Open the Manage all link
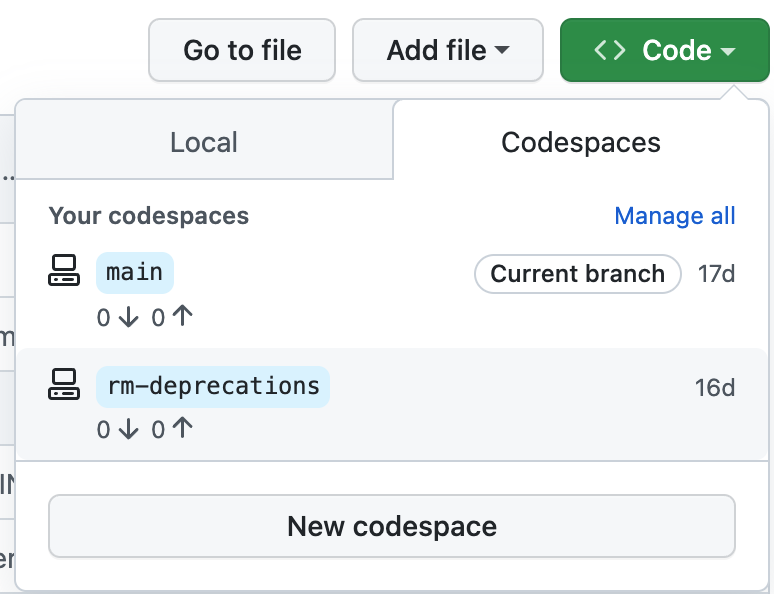This screenshot has height=594, width=774. (x=675, y=216)
